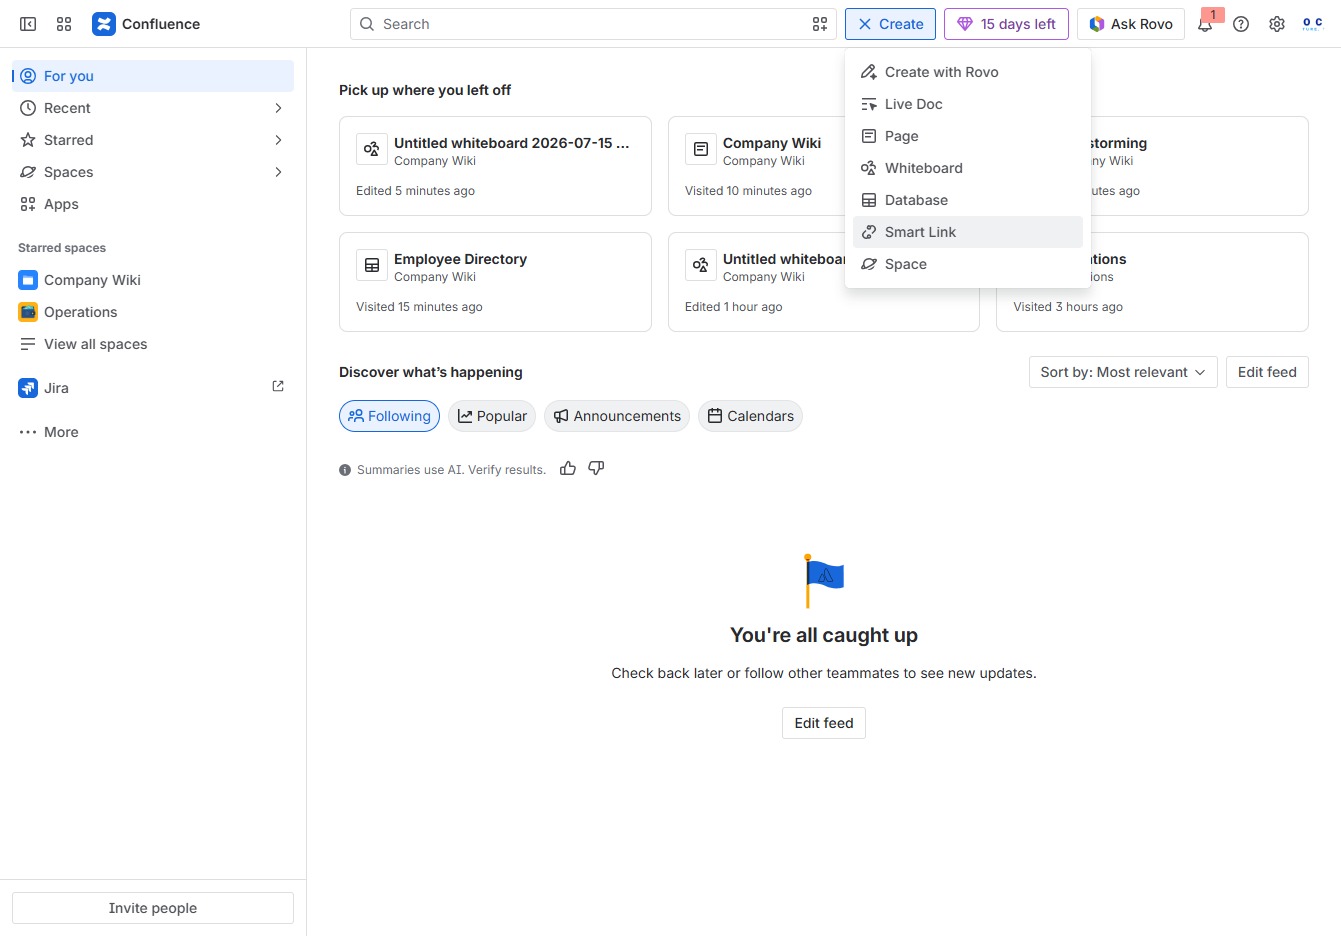The width and height of the screenshot is (1341, 936).
Task: Click Edit feed next to Sort by
Action: click(1267, 372)
